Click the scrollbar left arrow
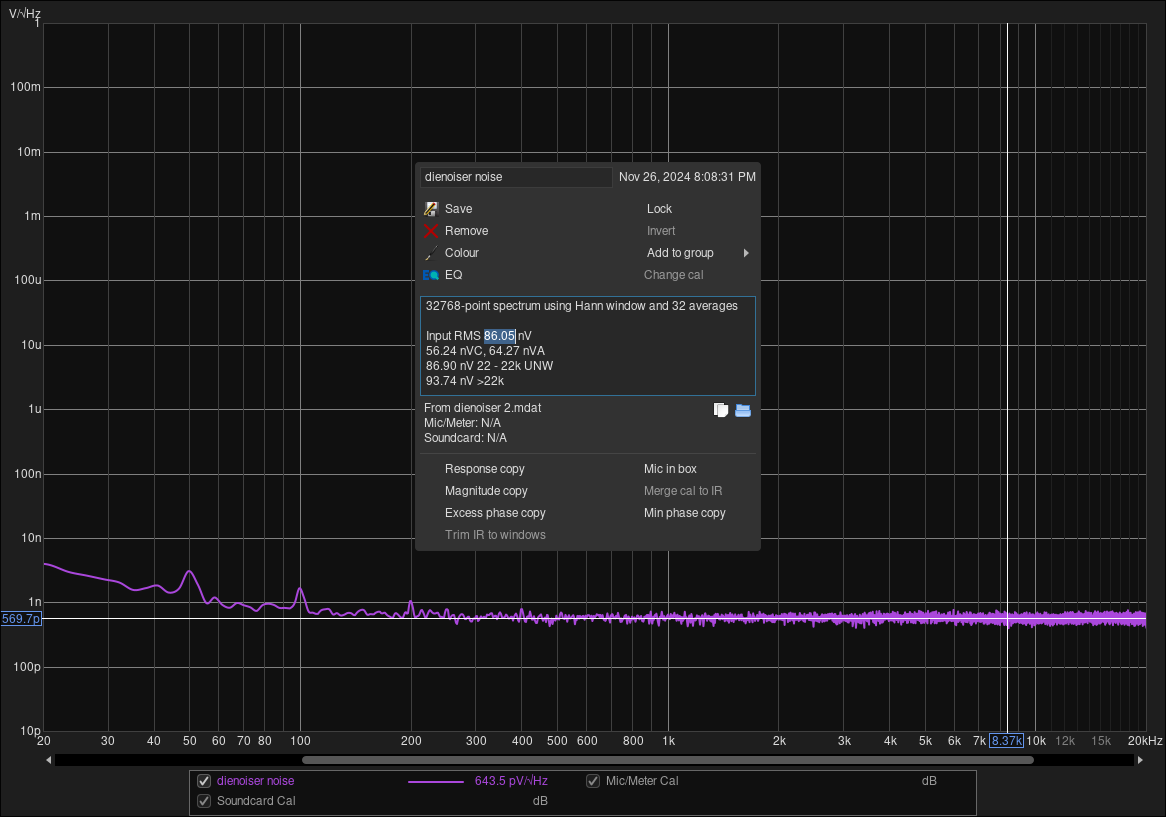The image size is (1166, 817). click(48, 760)
